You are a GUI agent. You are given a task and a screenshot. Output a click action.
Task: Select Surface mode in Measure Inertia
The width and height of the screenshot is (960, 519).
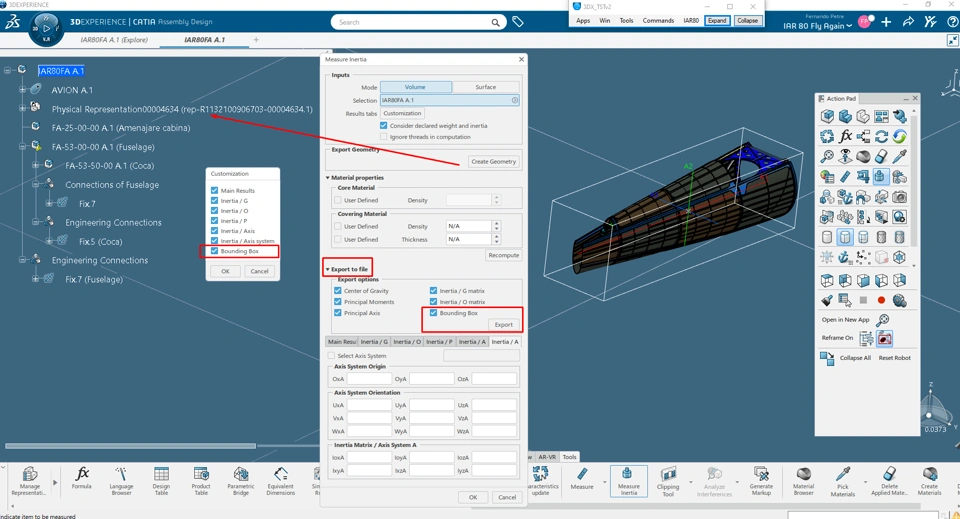coord(486,87)
